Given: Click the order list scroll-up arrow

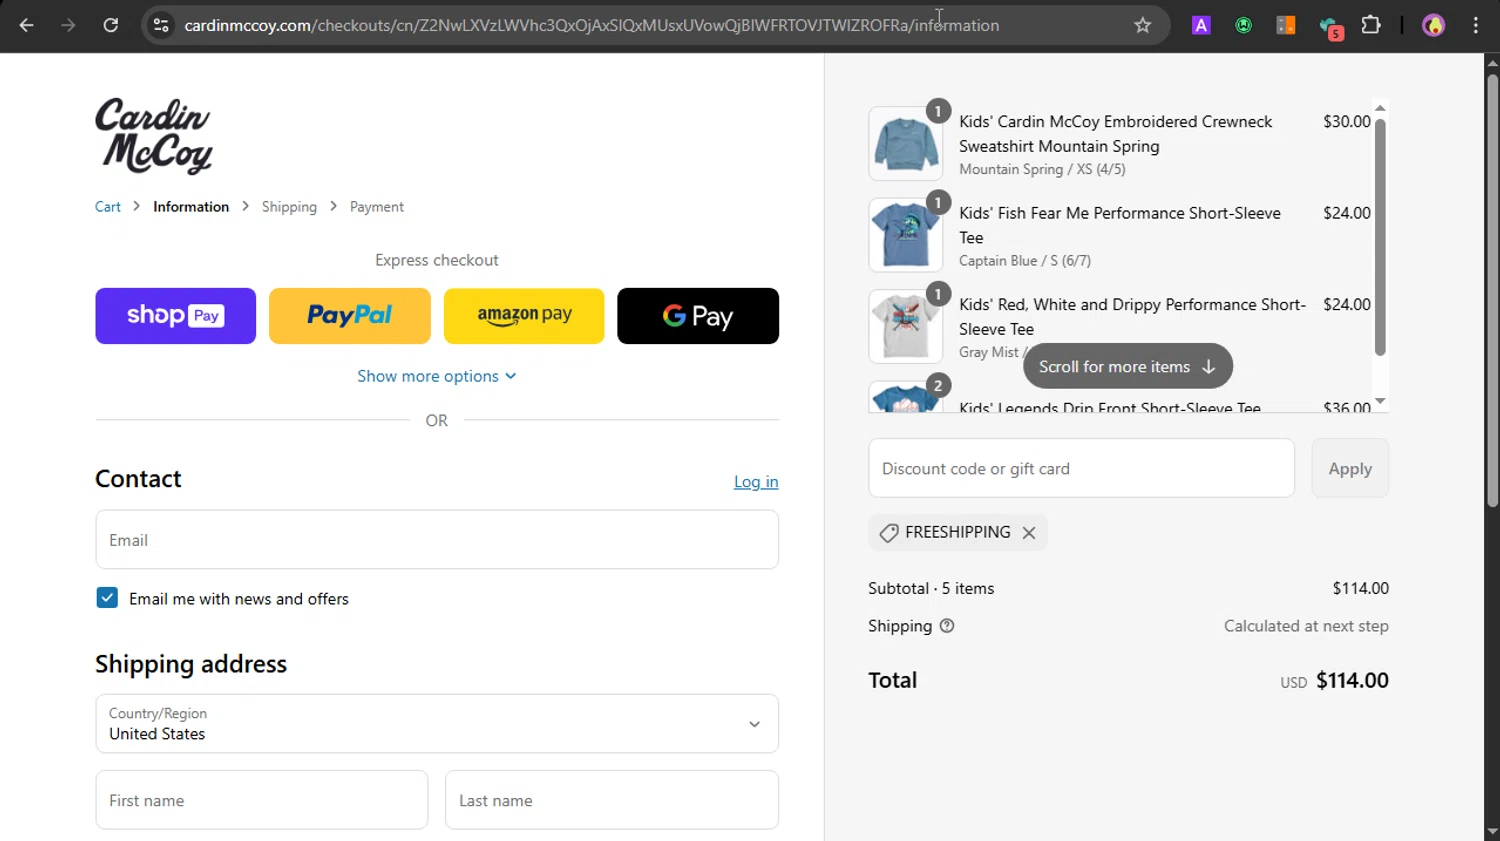Looking at the screenshot, I should tap(1380, 108).
